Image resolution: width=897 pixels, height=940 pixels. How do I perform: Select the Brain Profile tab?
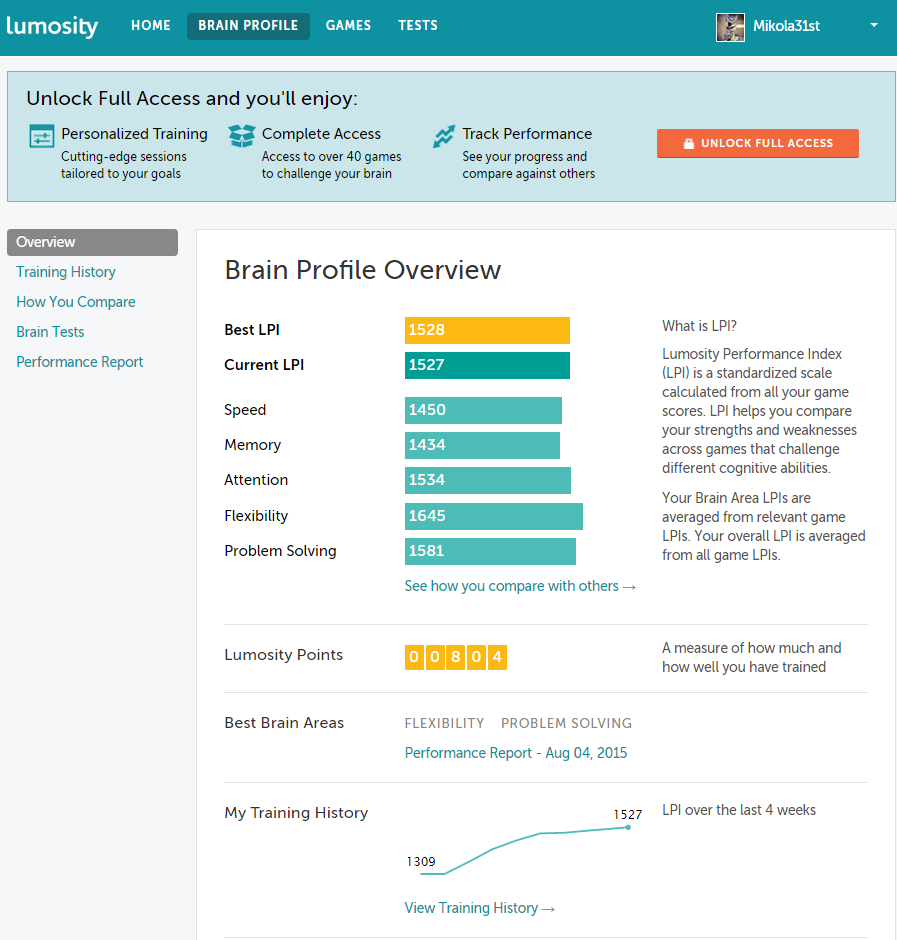click(x=248, y=26)
